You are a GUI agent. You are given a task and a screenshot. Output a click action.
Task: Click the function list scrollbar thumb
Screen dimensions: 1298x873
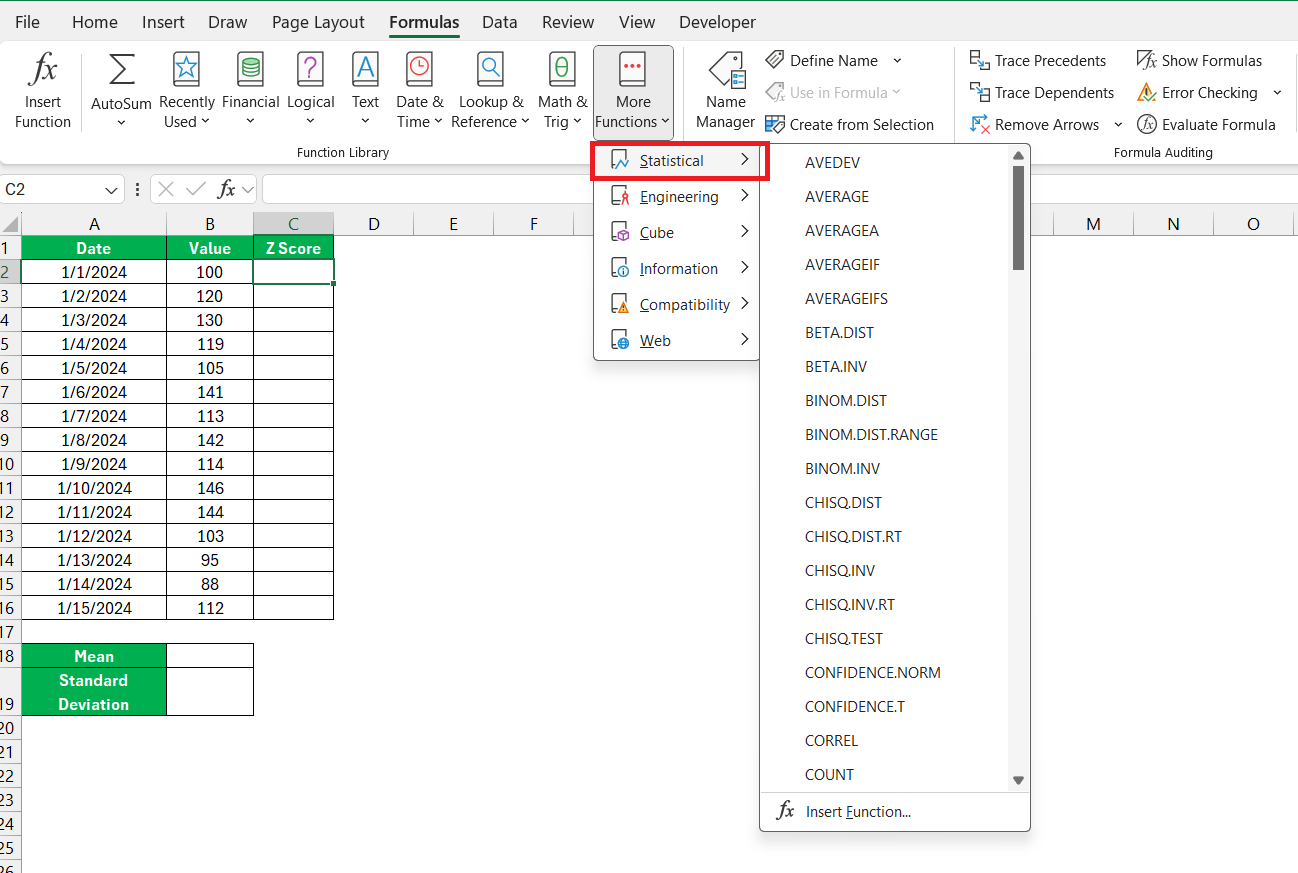(x=1018, y=217)
